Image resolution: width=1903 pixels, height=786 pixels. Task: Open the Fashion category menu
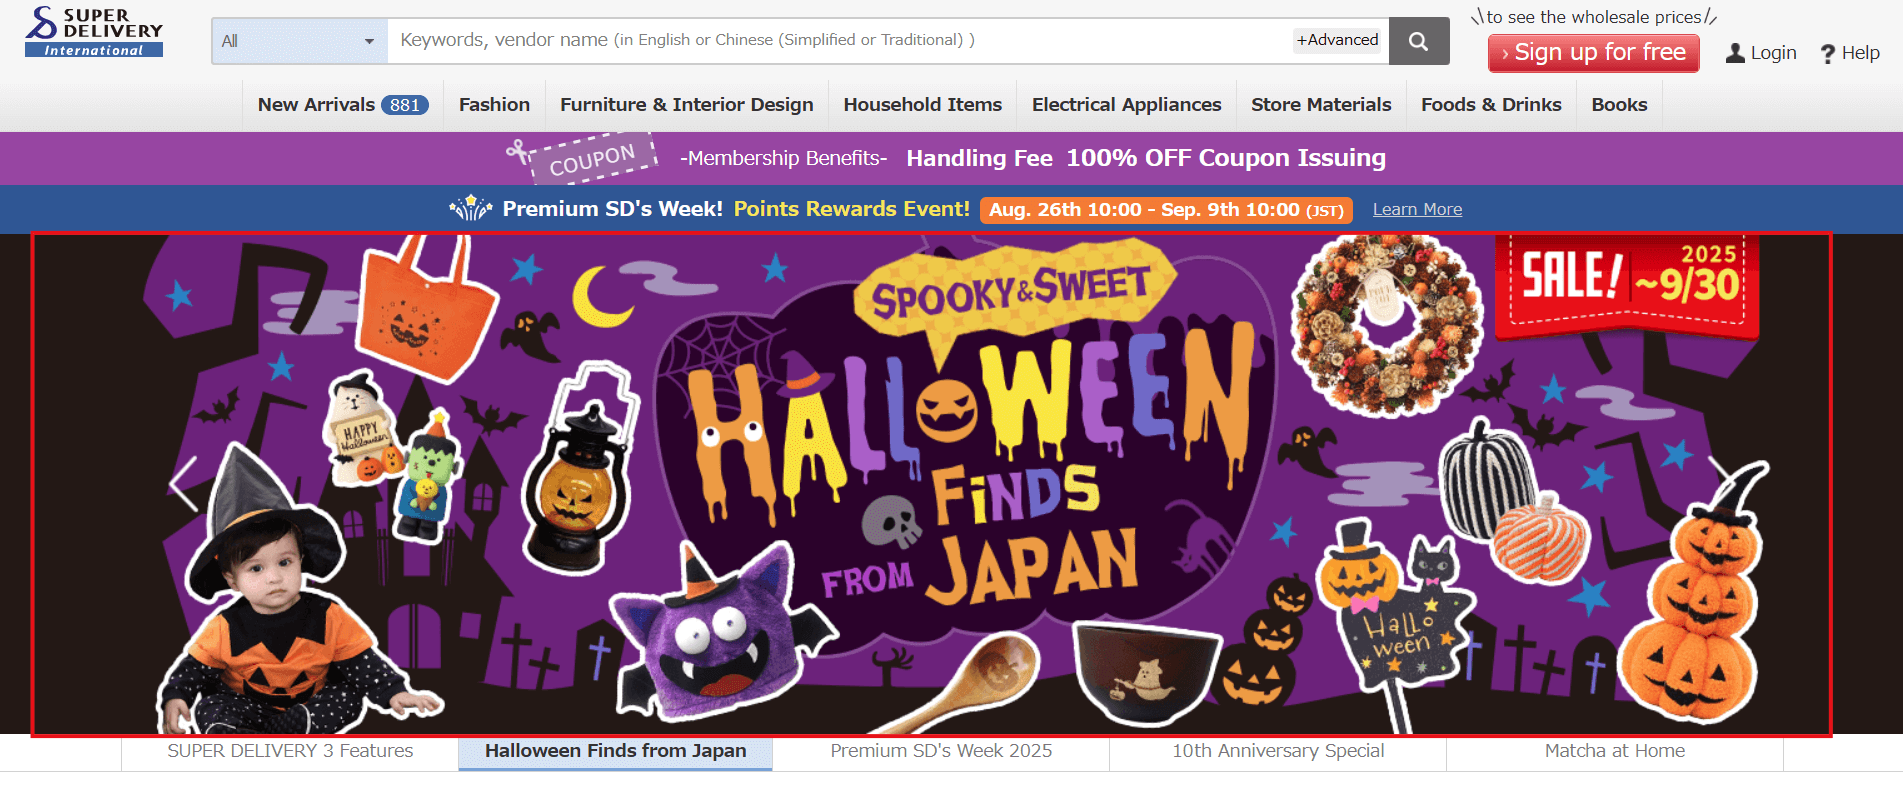coord(494,105)
